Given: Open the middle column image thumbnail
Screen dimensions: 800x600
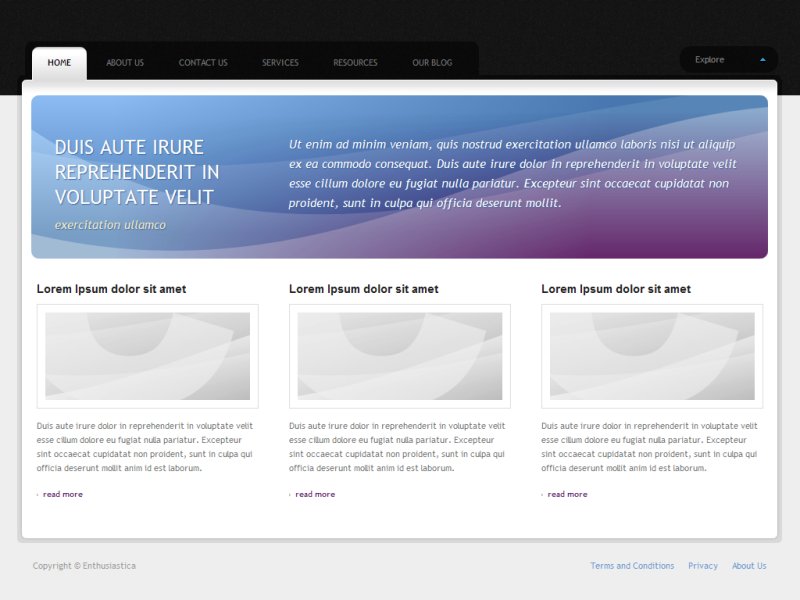Looking at the screenshot, I should tap(400, 356).
